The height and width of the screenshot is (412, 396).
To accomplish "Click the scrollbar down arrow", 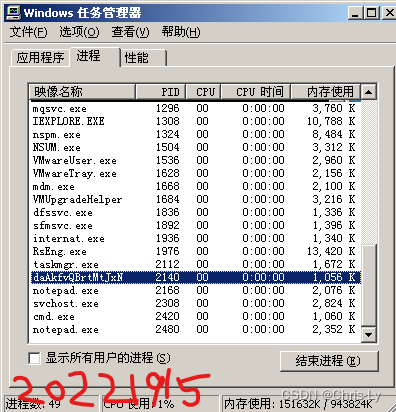I will coord(369,334).
